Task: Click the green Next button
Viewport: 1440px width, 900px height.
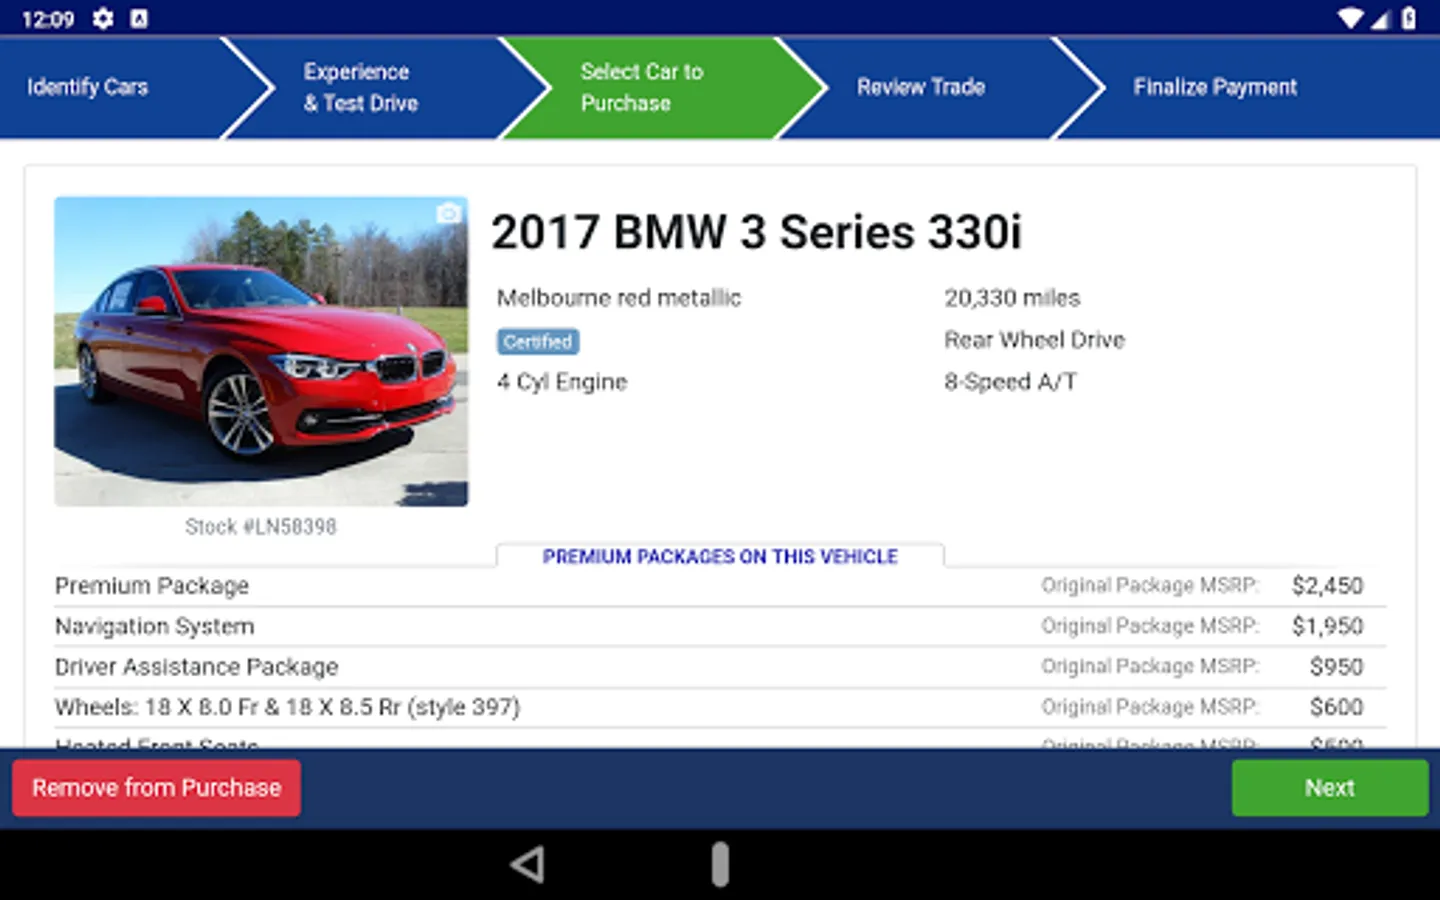Action: pyautogui.click(x=1330, y=788)
